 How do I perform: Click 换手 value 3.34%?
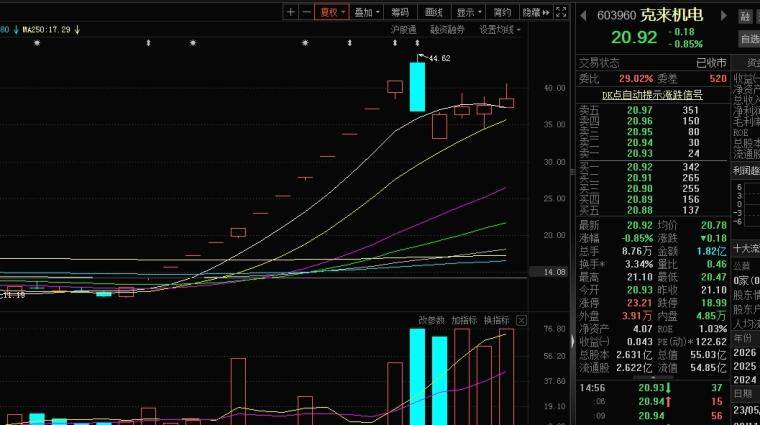(639, 264)
